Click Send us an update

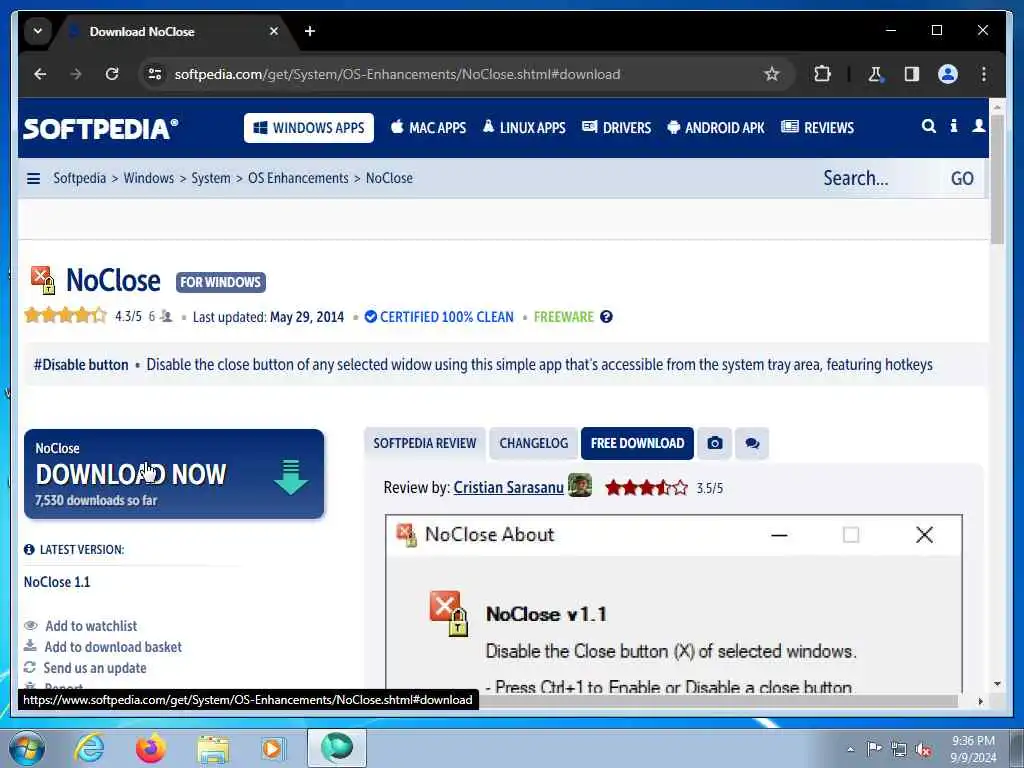95,668
